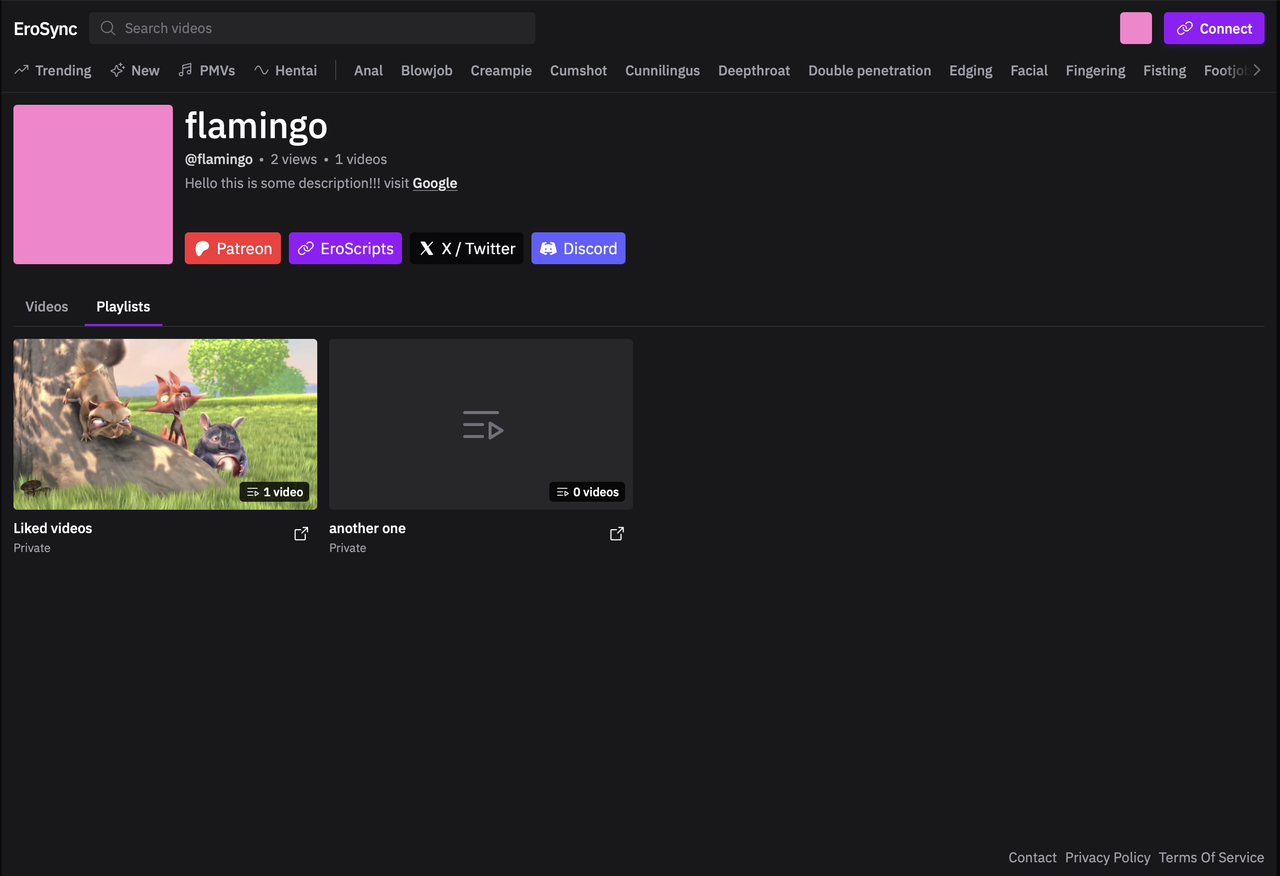The width and height of the screenshot is (1280, 876).
Task: Open the Liked videos playlist thumbnail
Action: coord(165,424)
